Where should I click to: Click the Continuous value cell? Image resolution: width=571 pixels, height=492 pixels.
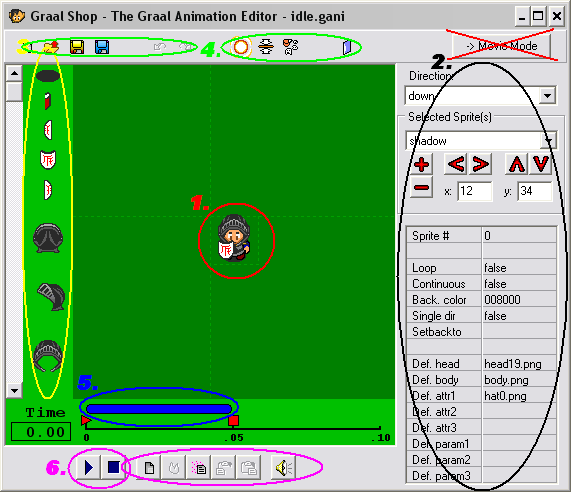[519, 284]
